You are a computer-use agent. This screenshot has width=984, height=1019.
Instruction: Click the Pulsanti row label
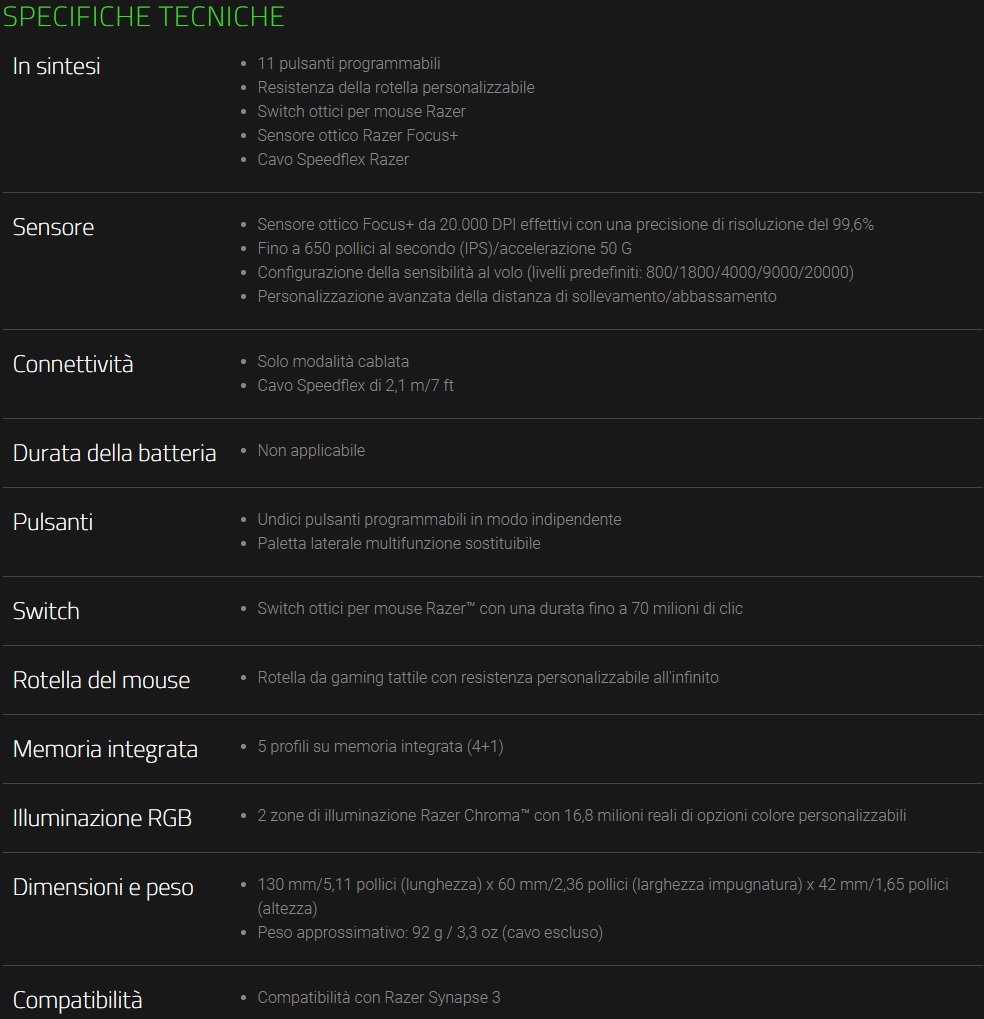[52, 522]
